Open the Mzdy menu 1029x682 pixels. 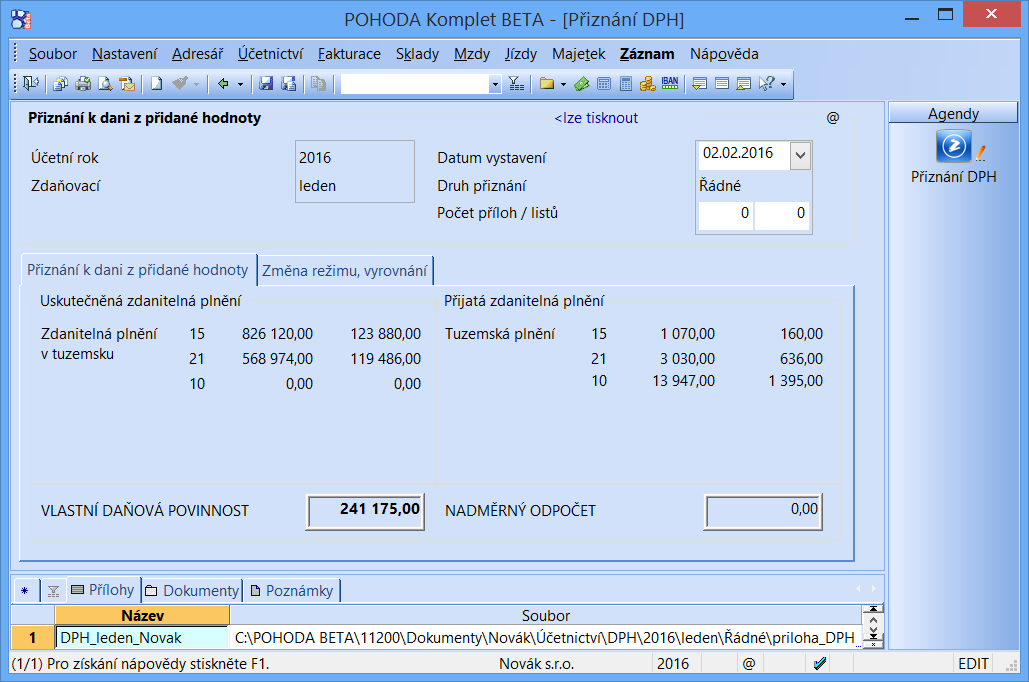click(472, 54)
